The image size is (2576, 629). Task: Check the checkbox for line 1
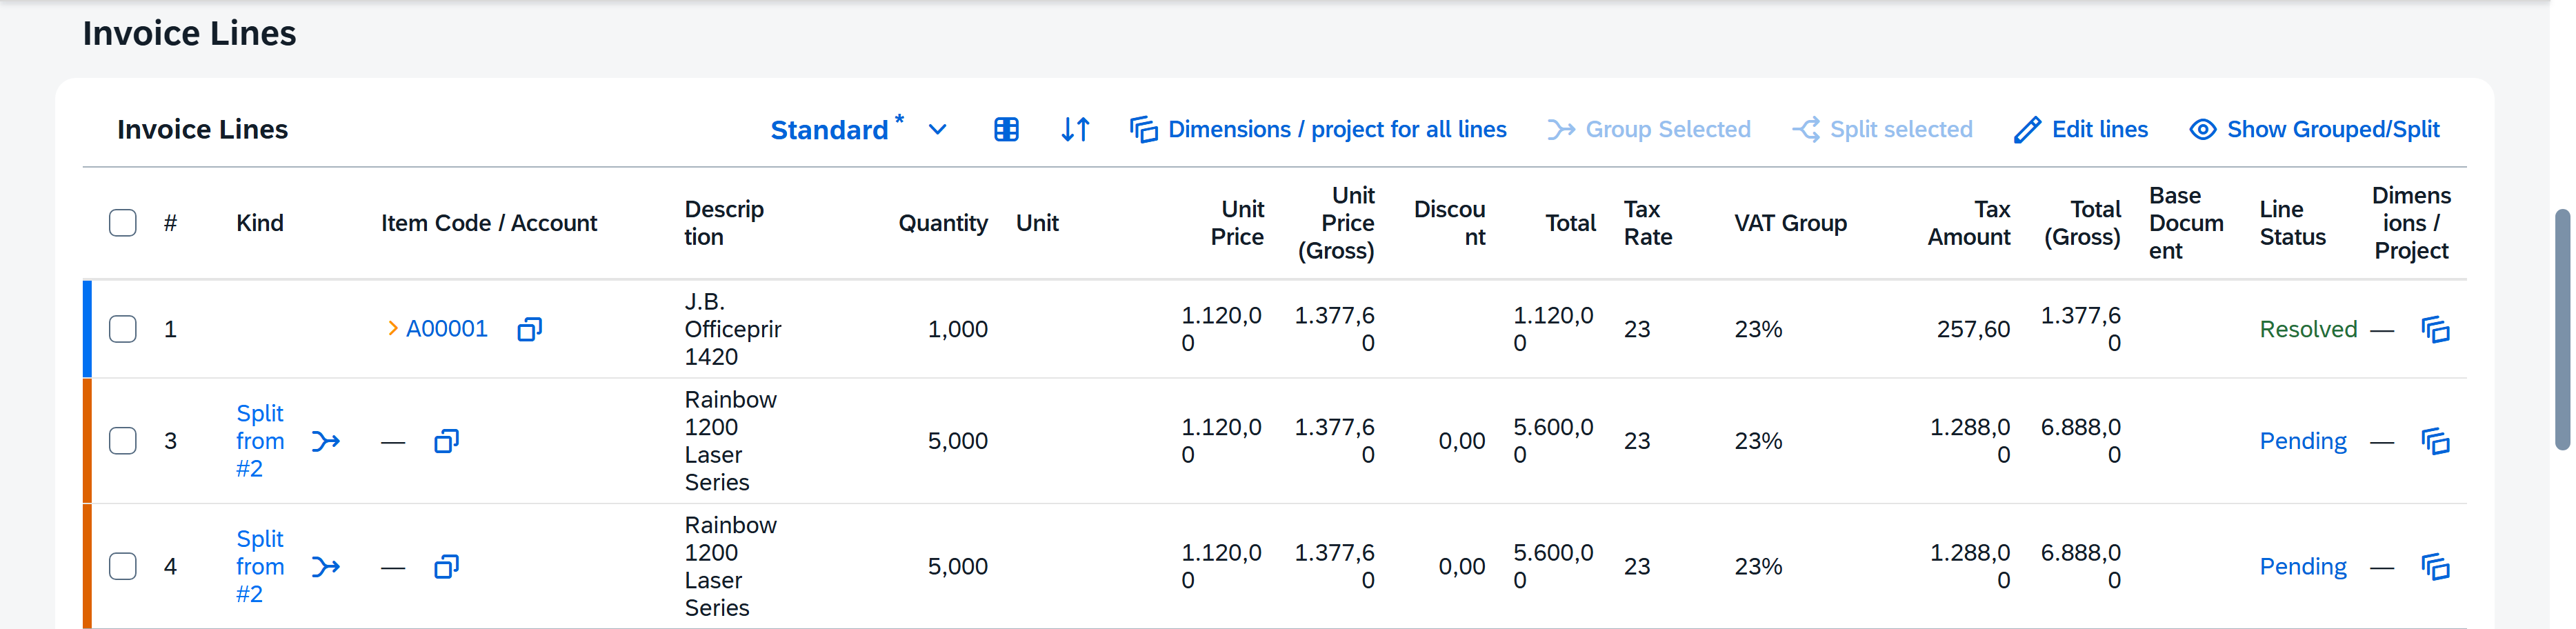[123, 329]
